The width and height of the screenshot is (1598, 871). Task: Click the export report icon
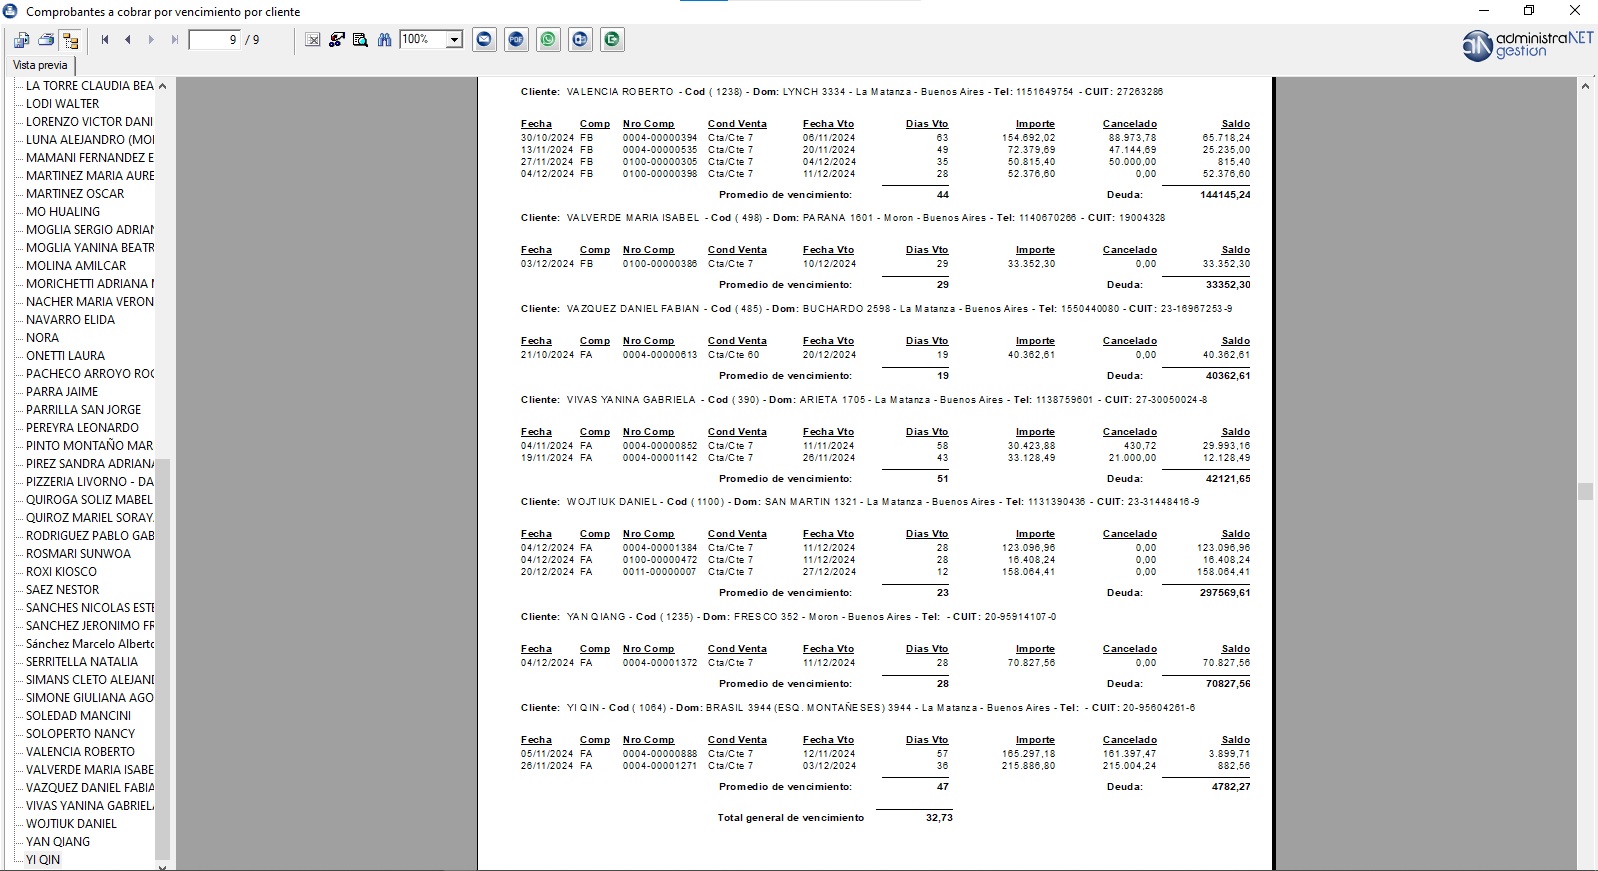[x=21, y=40]
